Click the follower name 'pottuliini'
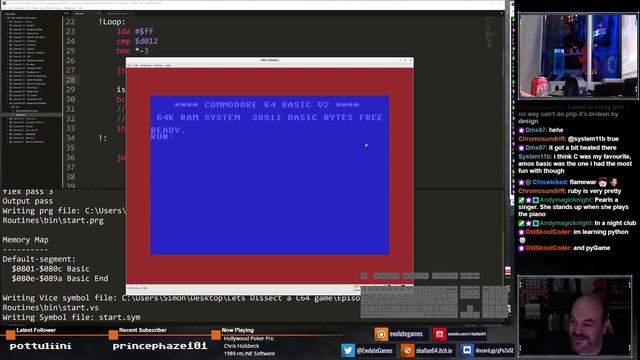The image size is (640, 360). coord(40,346)
